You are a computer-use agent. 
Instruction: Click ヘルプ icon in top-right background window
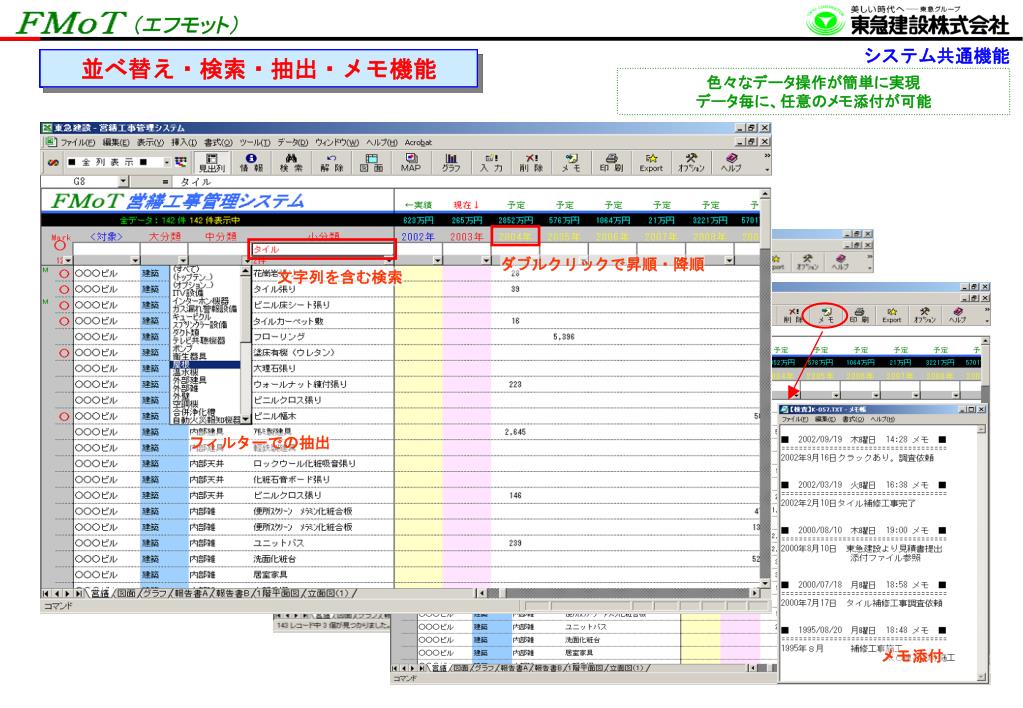(x=838, y=262)
